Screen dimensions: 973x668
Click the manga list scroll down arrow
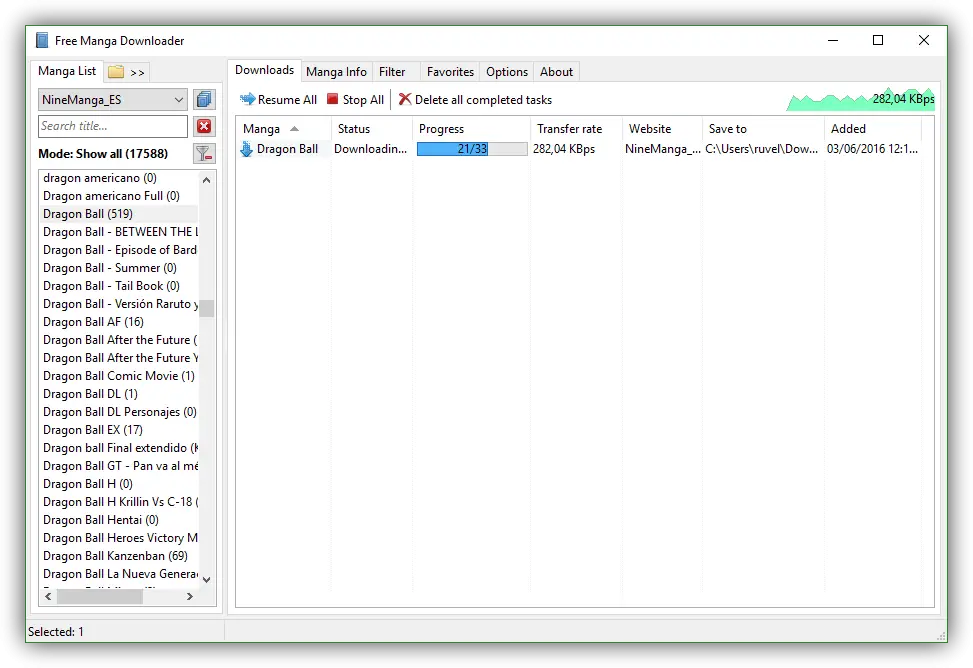coord(207,579)
